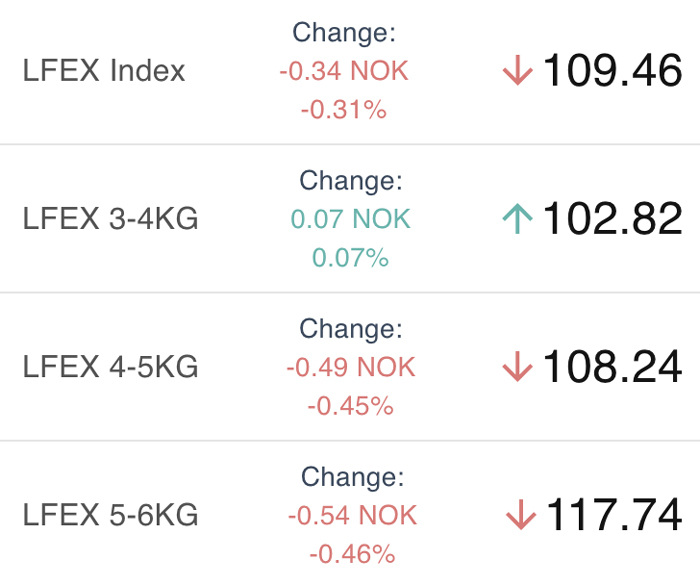
Task: Click the -0.46% percentage change
Action: 352,555
